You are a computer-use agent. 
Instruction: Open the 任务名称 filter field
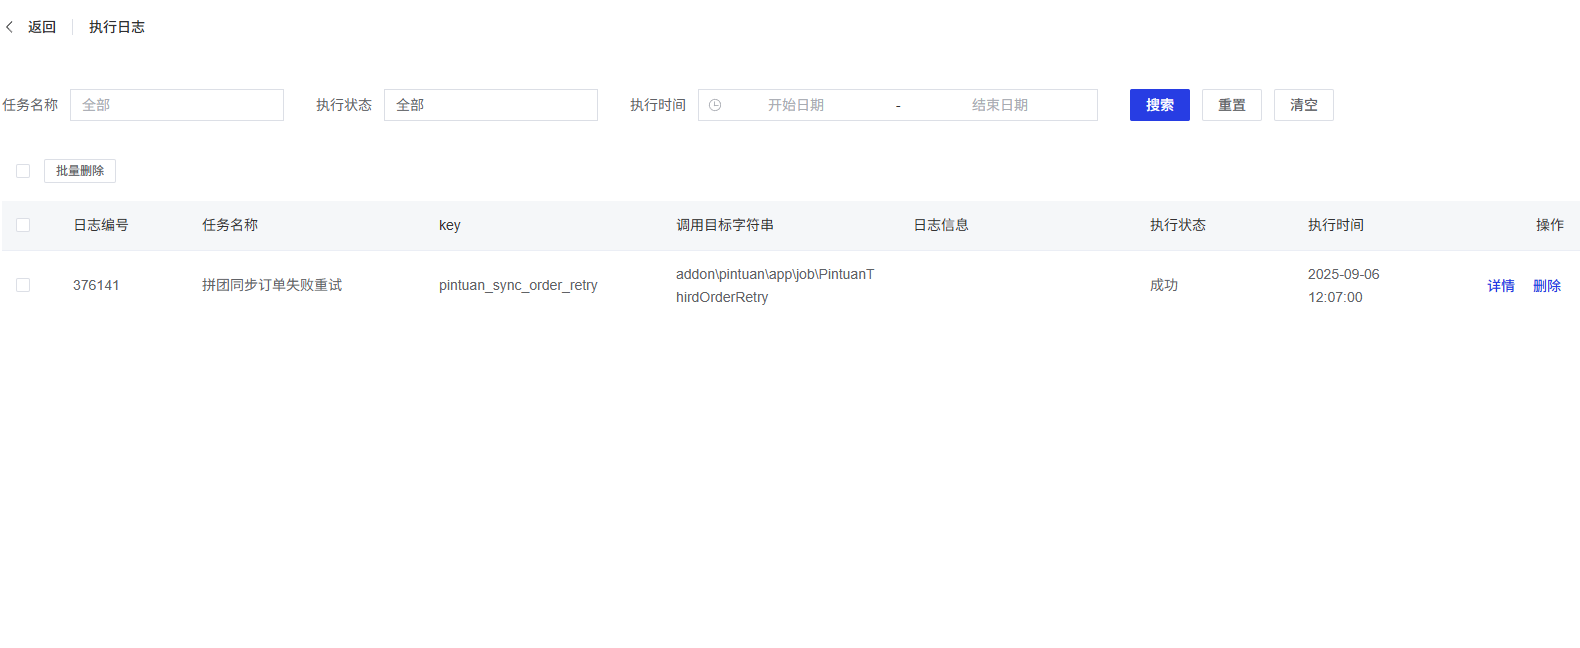[177, 105]
